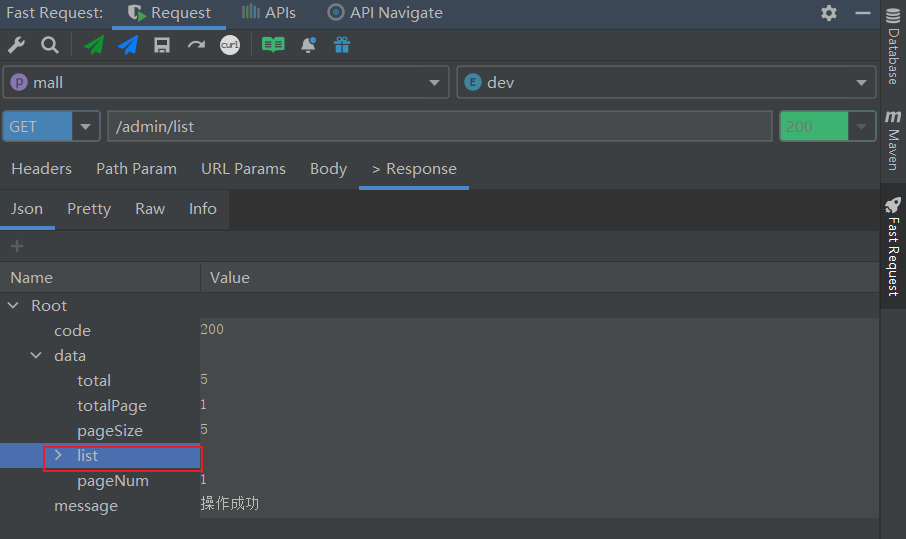Click the search magnifier icon
Image resolution: width=906 pixels, height=539 pixels.
click(49, 45)
